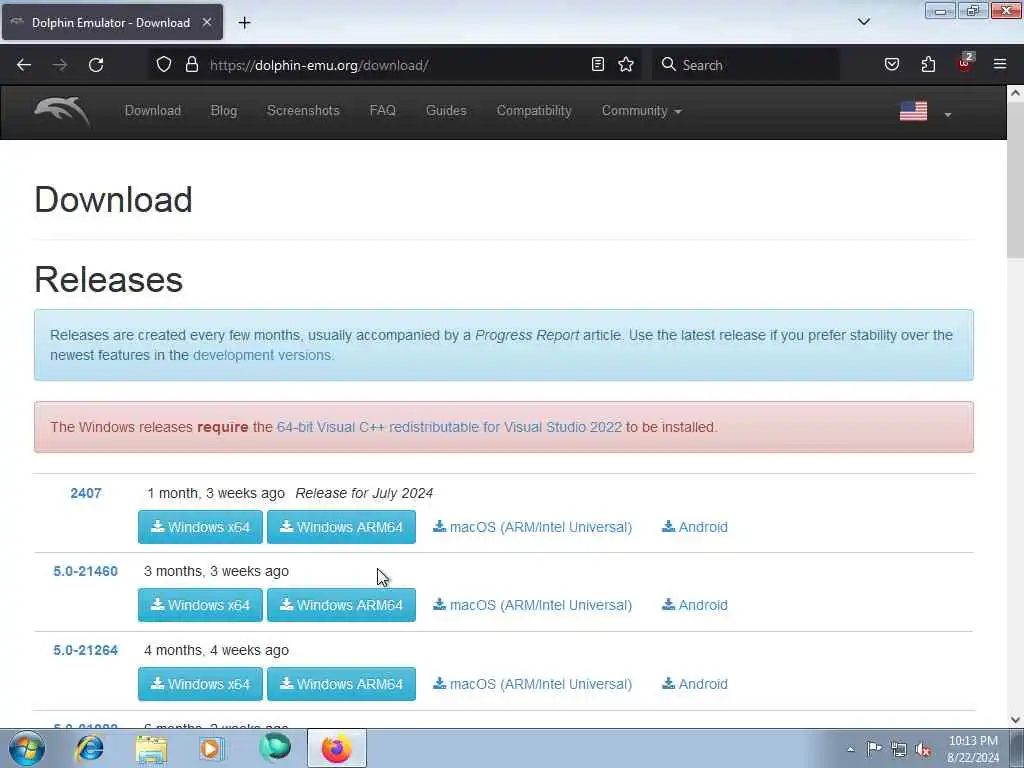
Task: Open the Guides nav item
Action: [x=446, y=111]
